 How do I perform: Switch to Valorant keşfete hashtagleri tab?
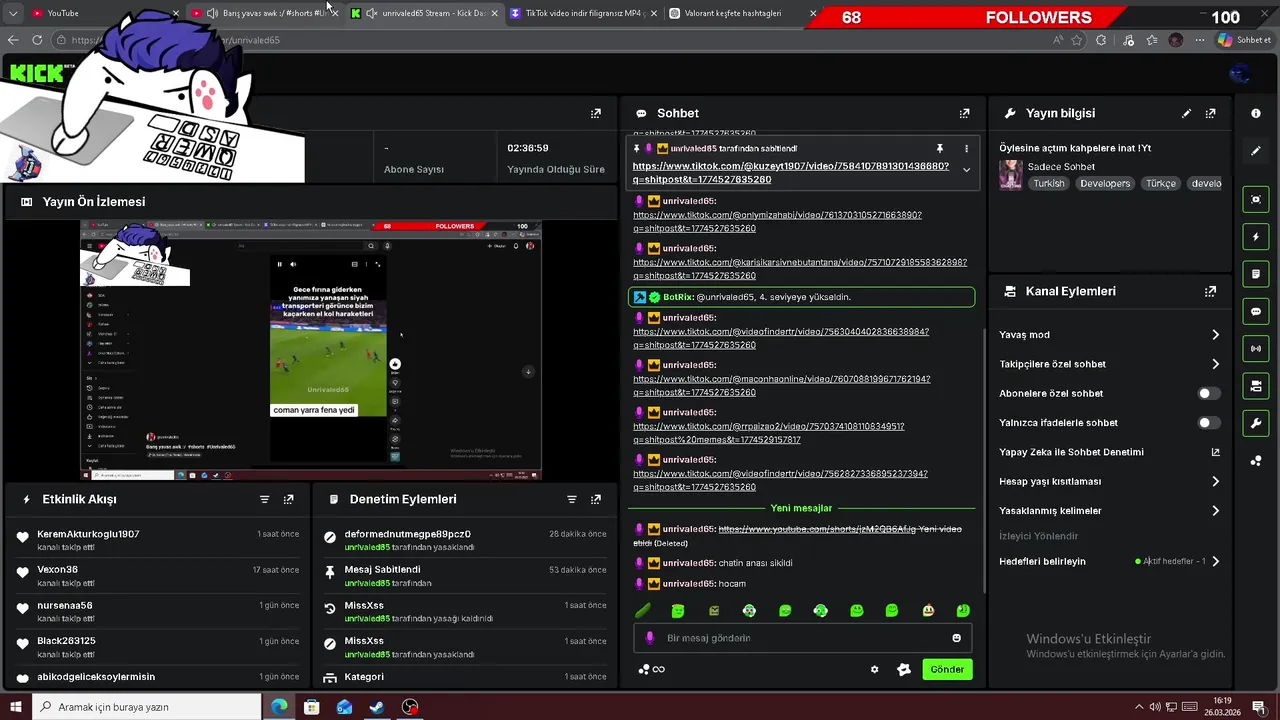coord(742,13)
